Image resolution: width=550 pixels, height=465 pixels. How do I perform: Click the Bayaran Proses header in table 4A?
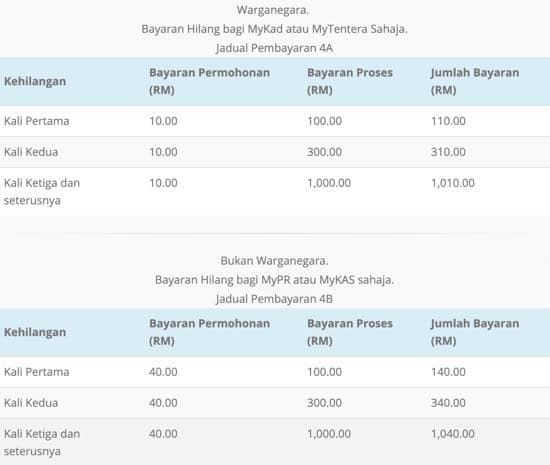pyautogui.click(x=350, y=81)
